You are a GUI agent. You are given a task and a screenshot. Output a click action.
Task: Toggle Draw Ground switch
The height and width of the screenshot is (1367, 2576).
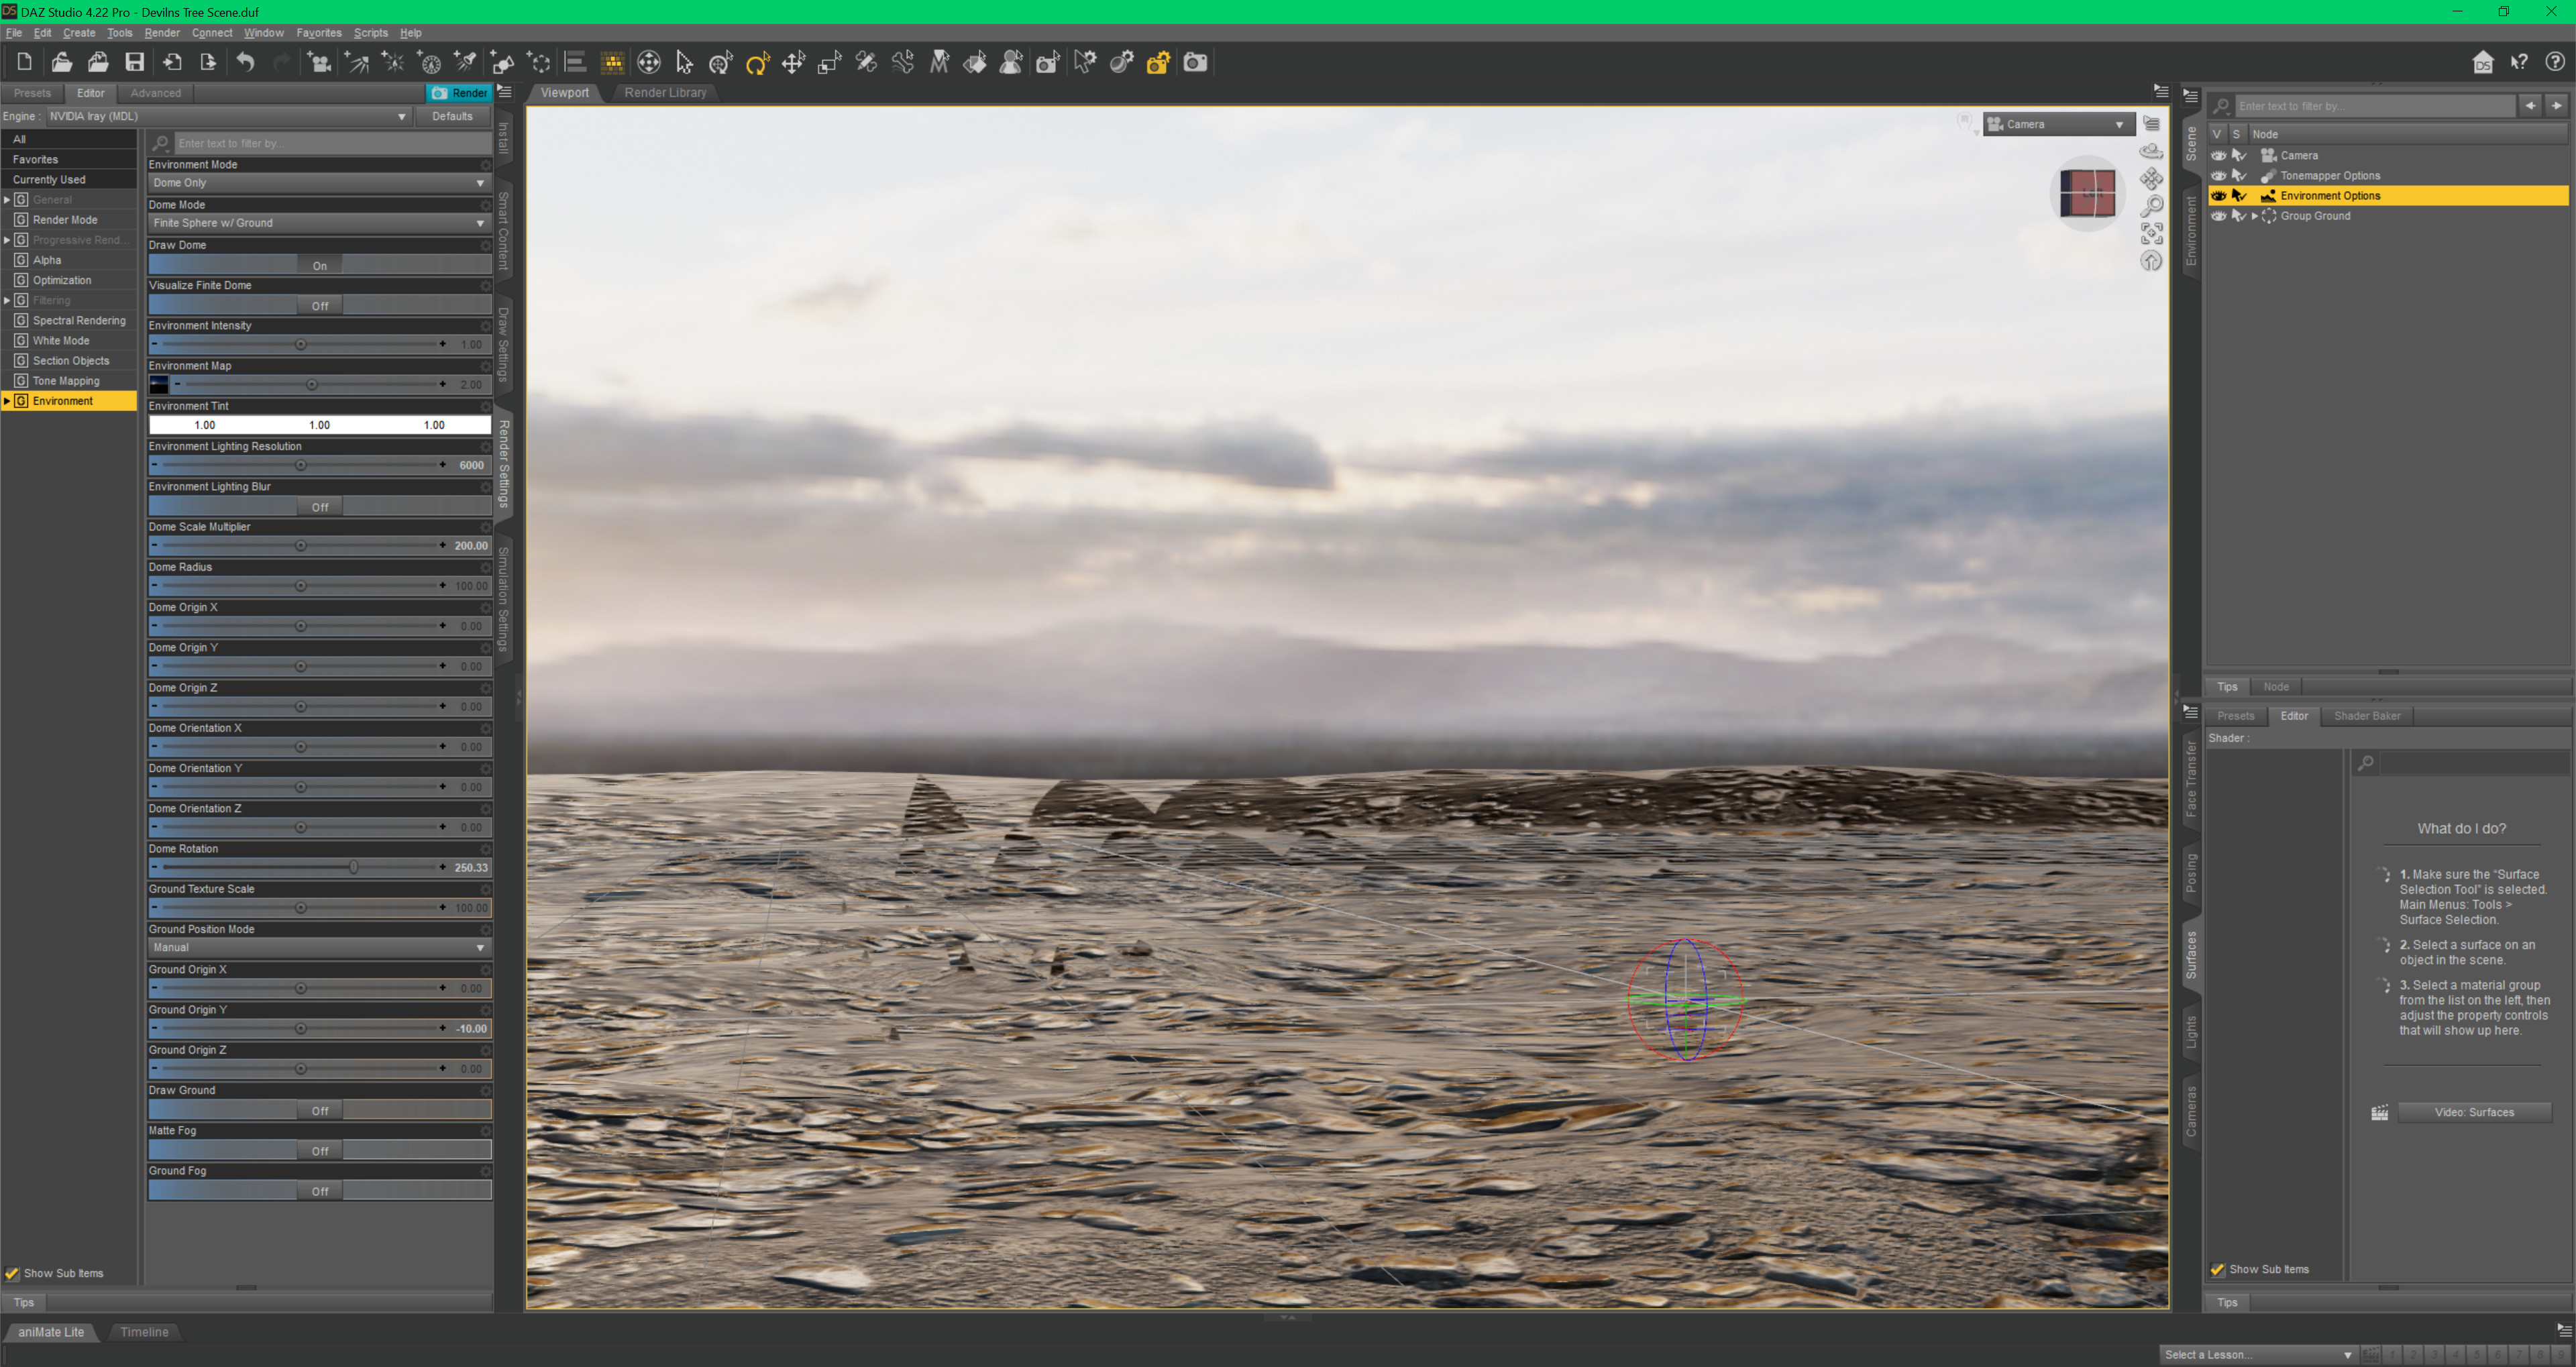click(319, 1110)
